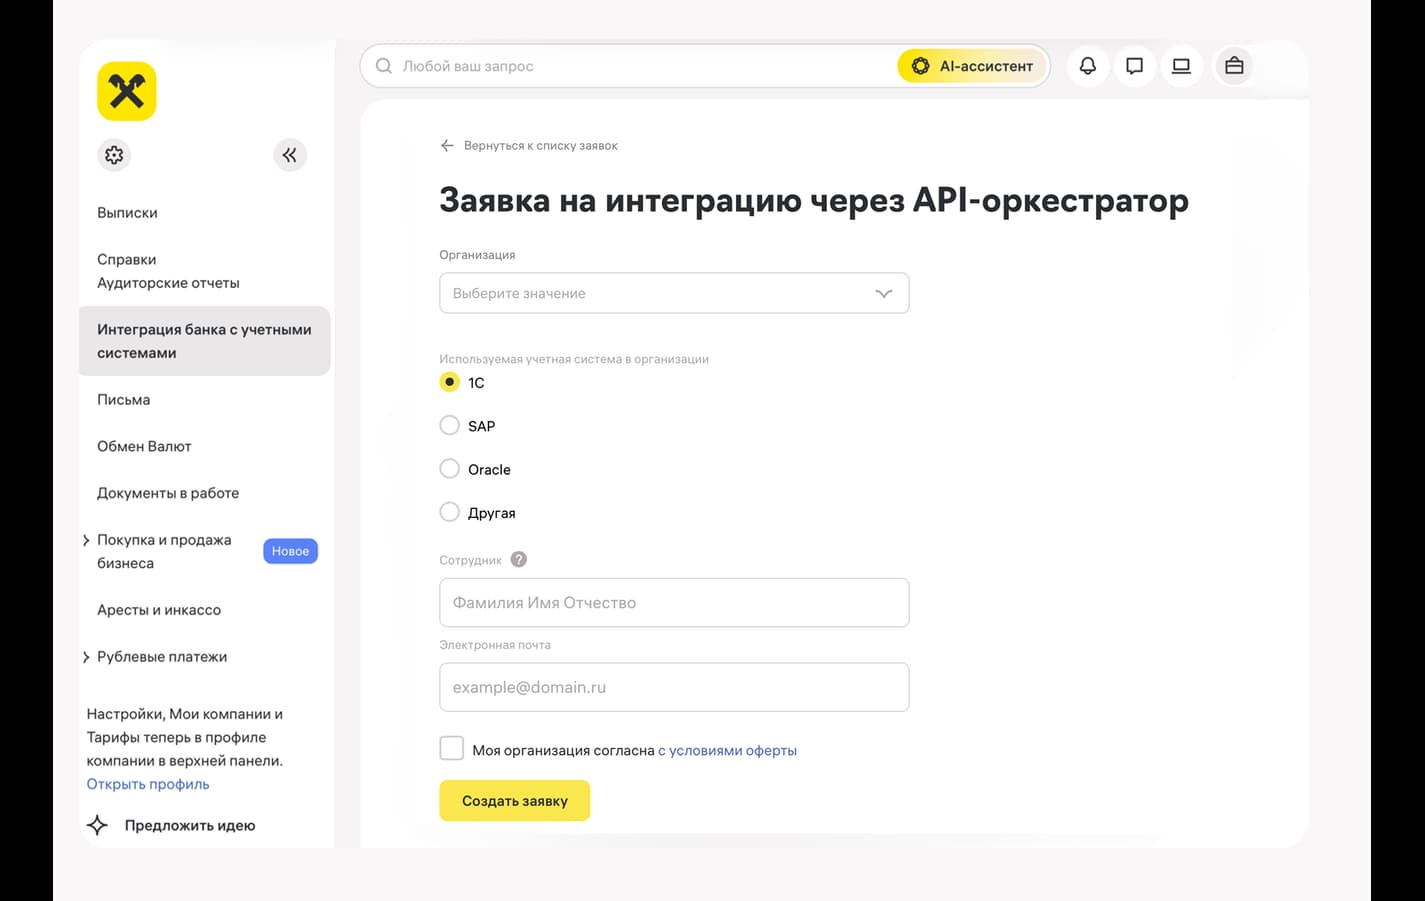Open Аресты и инкассо in sidebar

coord(159,610)
